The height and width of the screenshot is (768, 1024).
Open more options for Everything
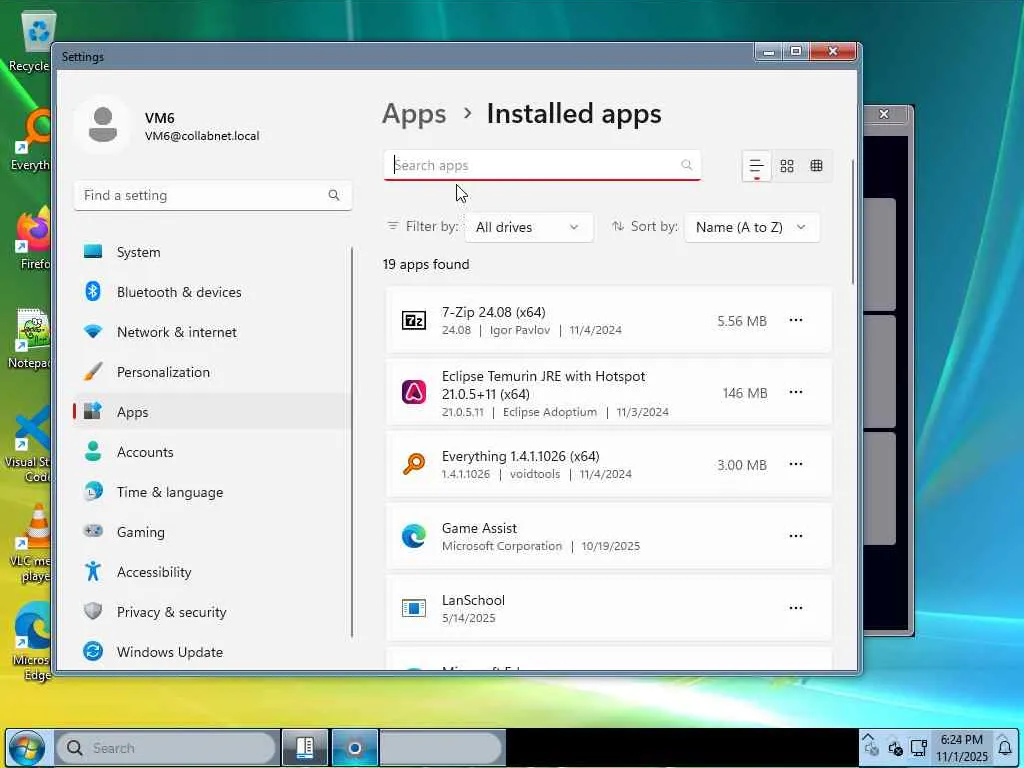pos(795,464)
